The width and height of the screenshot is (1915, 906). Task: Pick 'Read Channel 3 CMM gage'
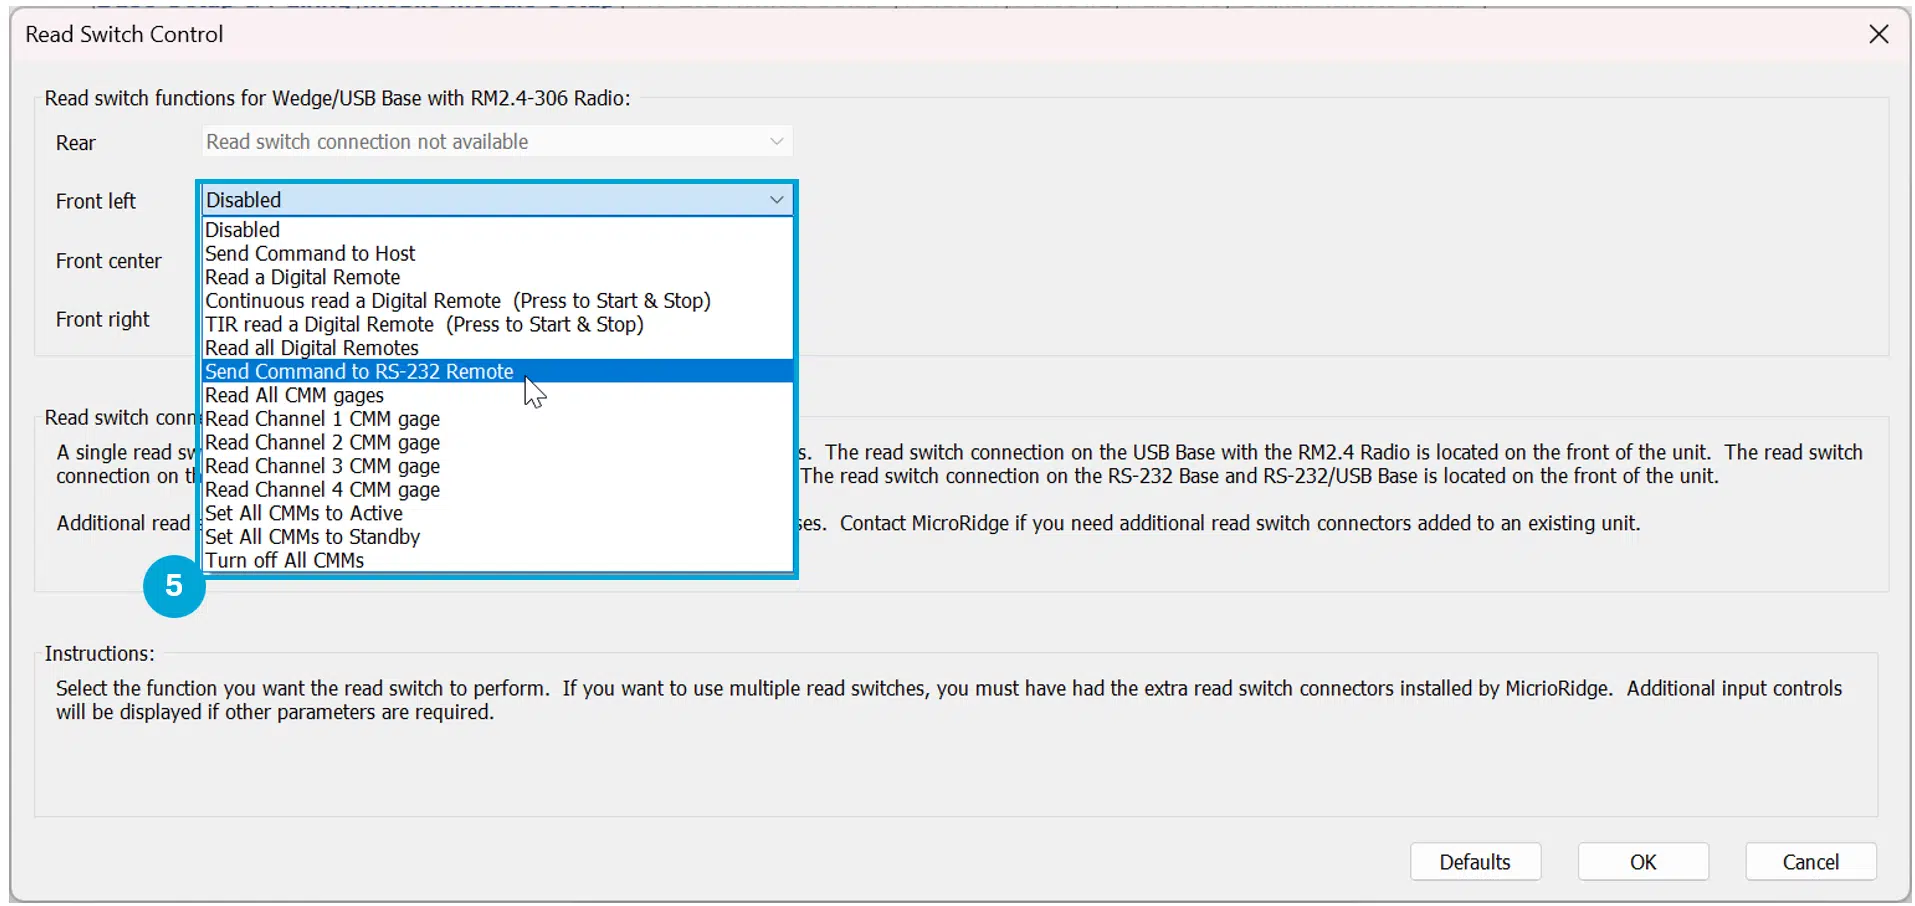coord(498,466)
